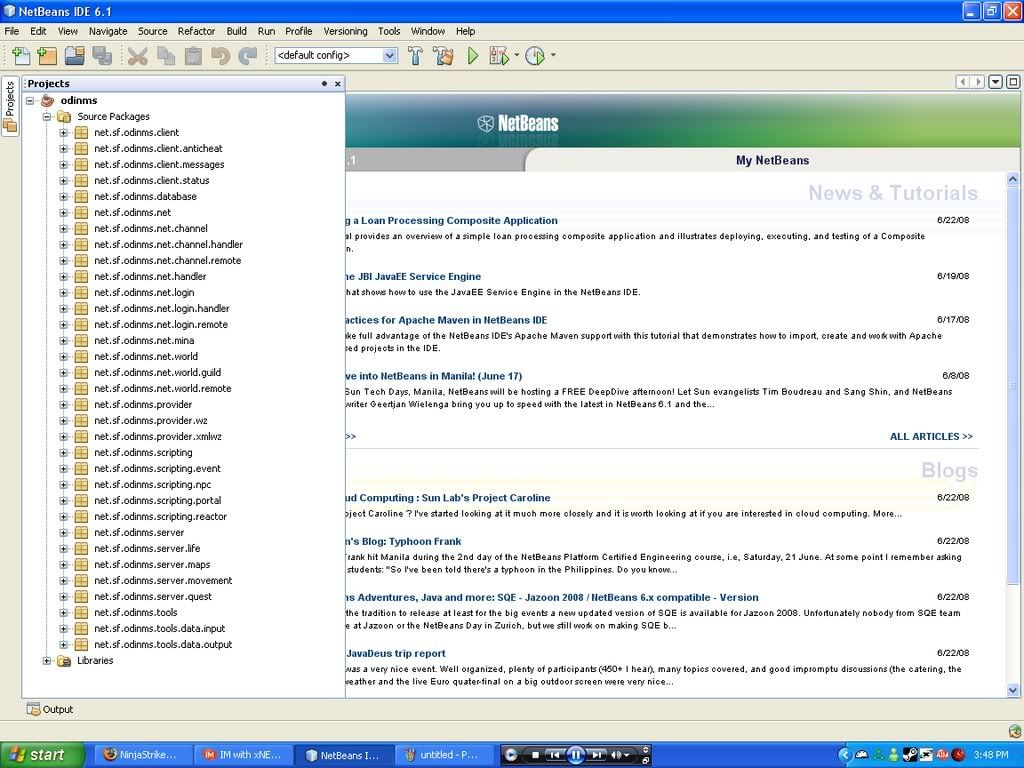Run the main project with green arrow
The height and width of the screenshot is (768, 1024).
473,56
